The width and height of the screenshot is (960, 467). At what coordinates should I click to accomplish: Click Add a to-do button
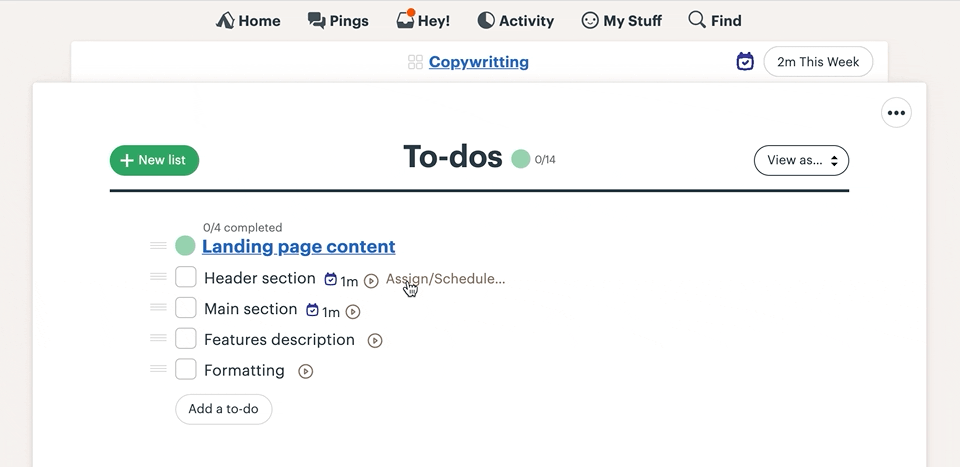[223, 409]
